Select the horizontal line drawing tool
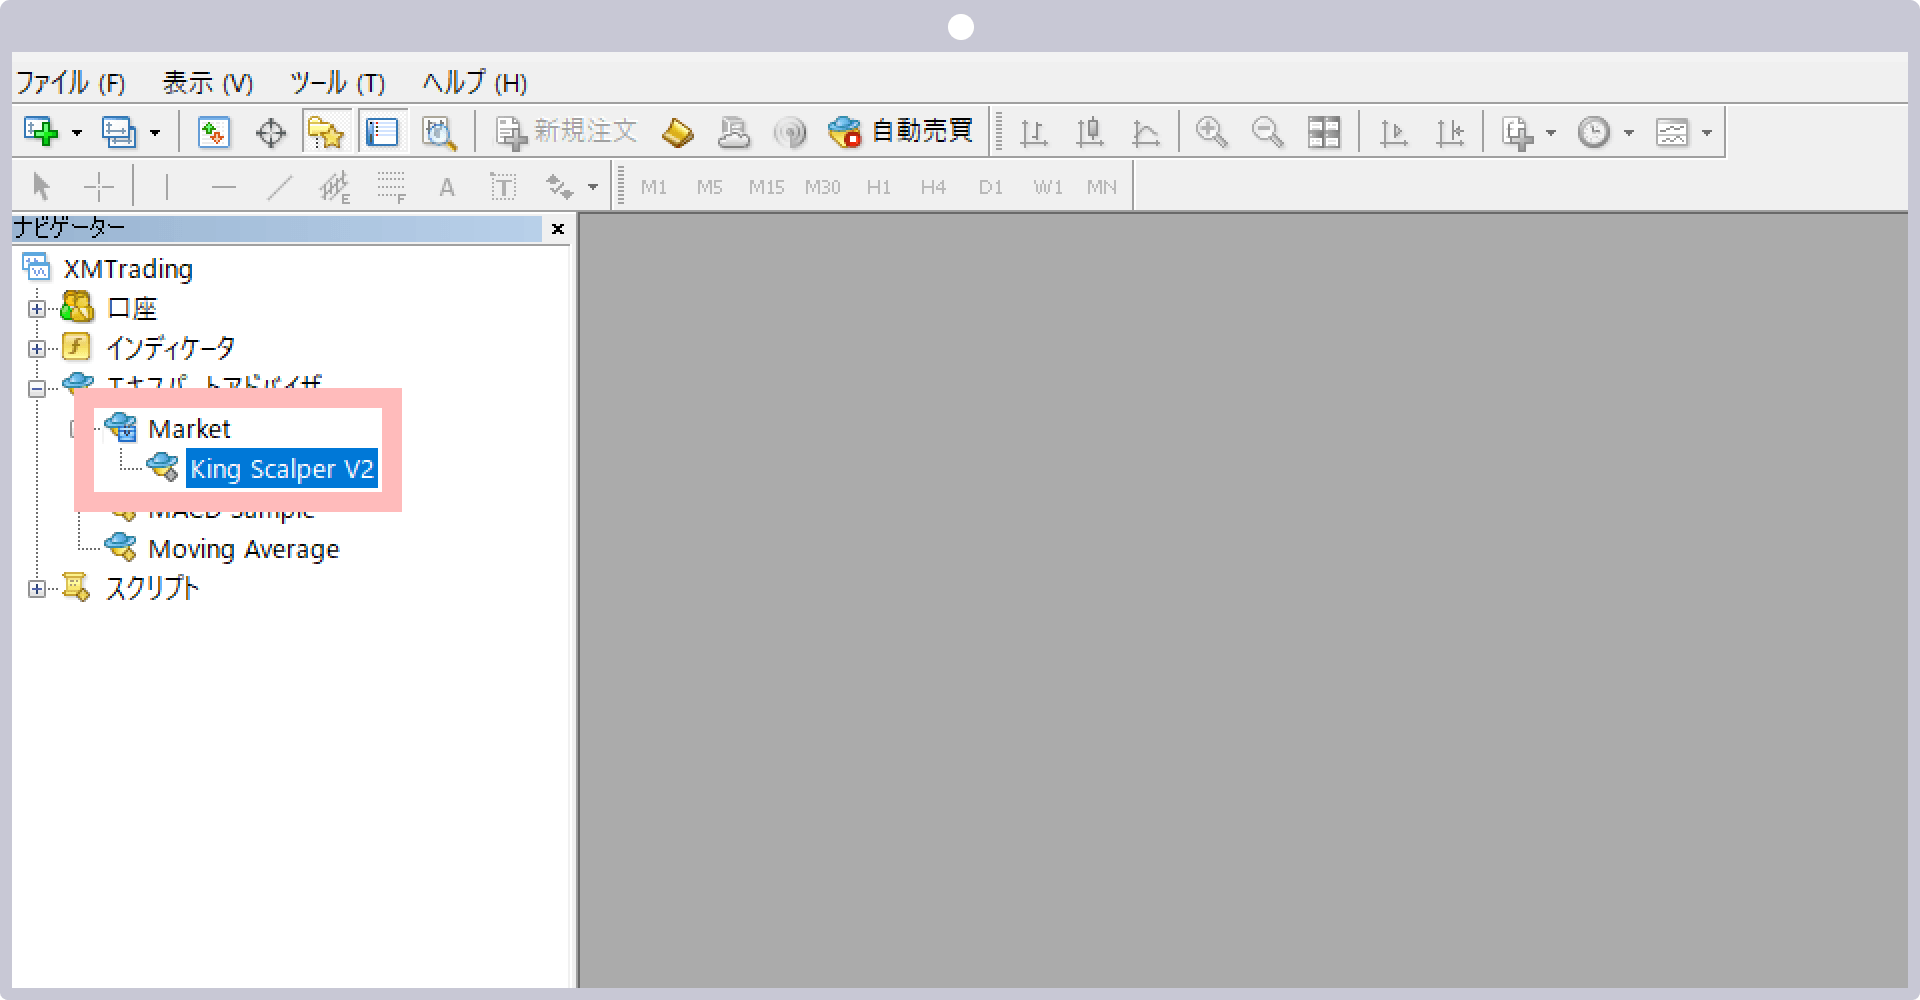The height and width of the screenshot is (1000, 1920). point(224,187)
